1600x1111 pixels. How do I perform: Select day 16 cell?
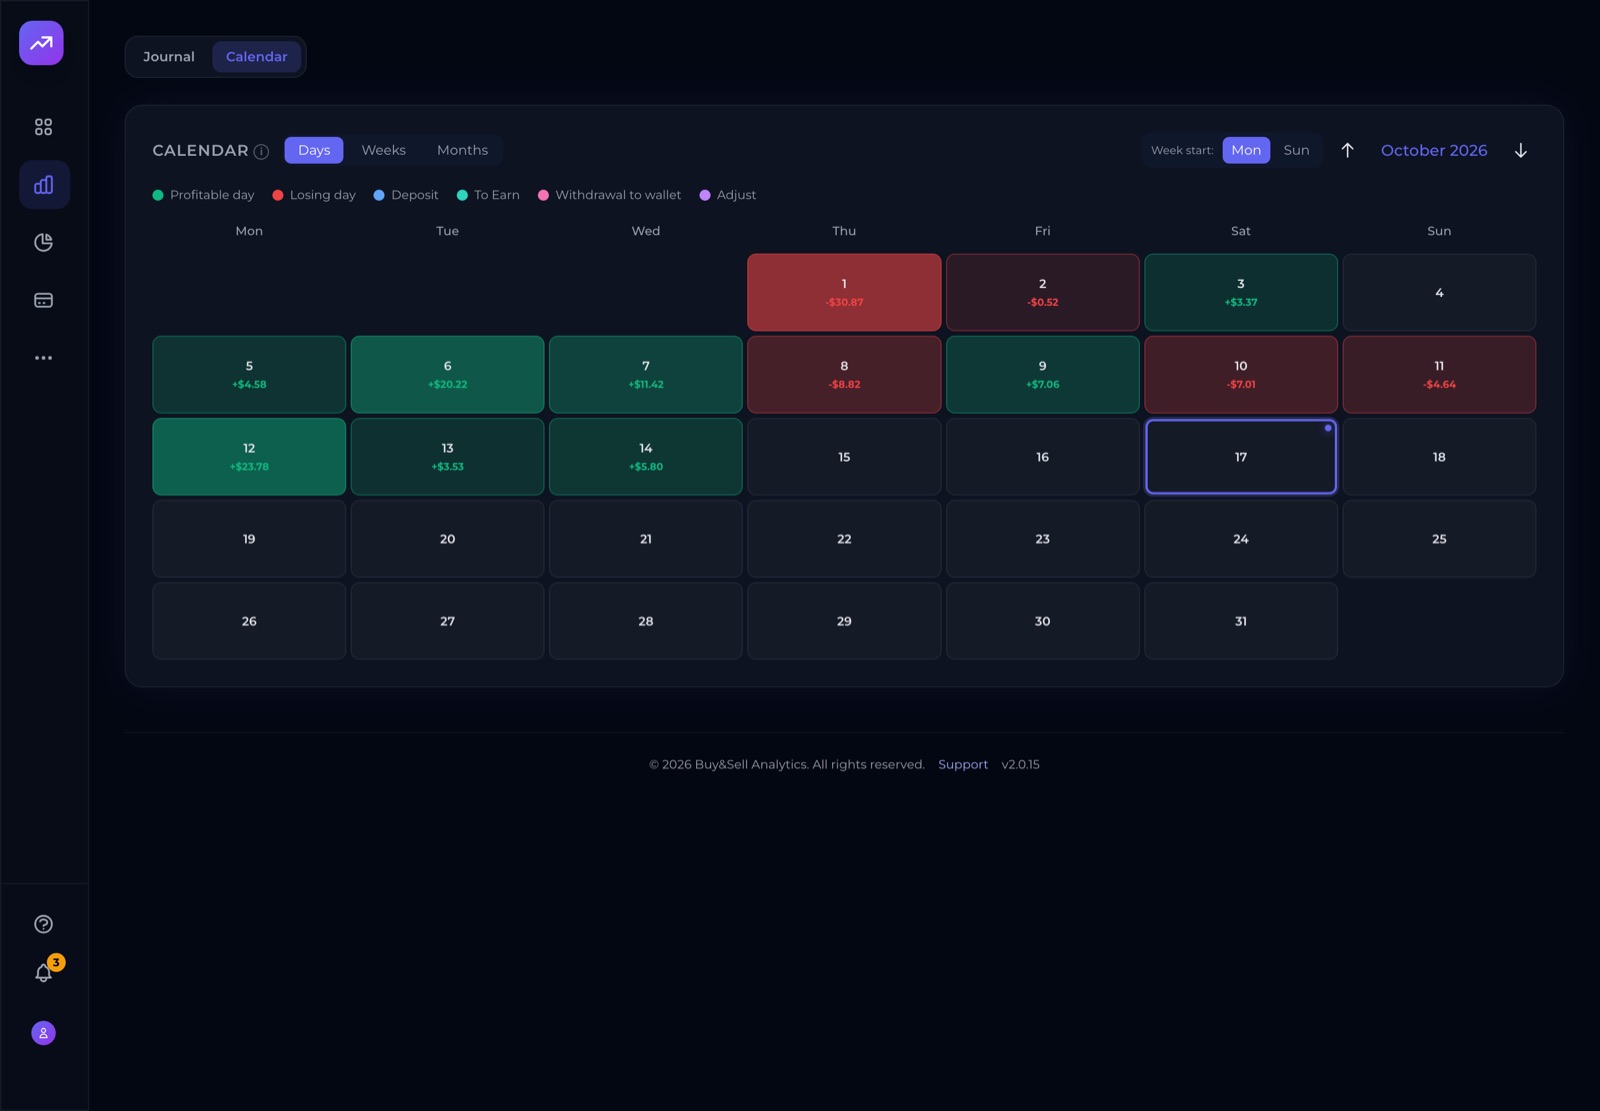[x=1042, y=457]
